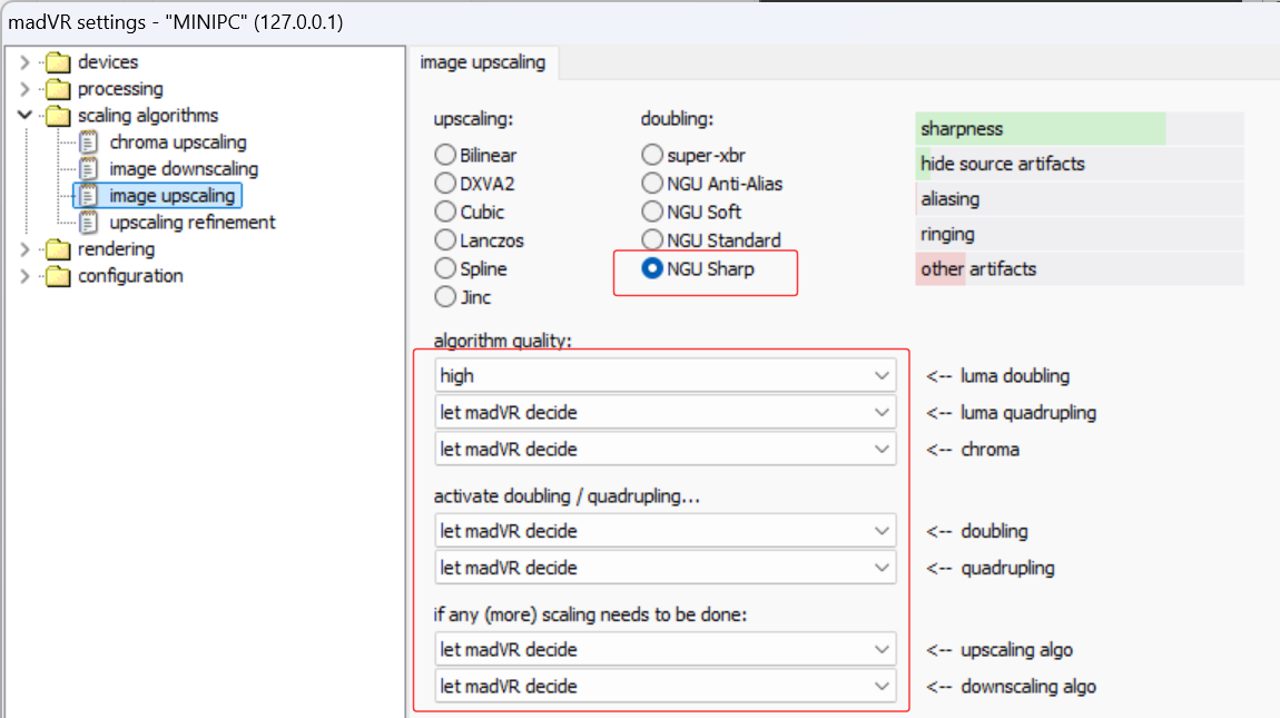
Task: Click the '<-- chroma' label
Action: pos(972,449)
